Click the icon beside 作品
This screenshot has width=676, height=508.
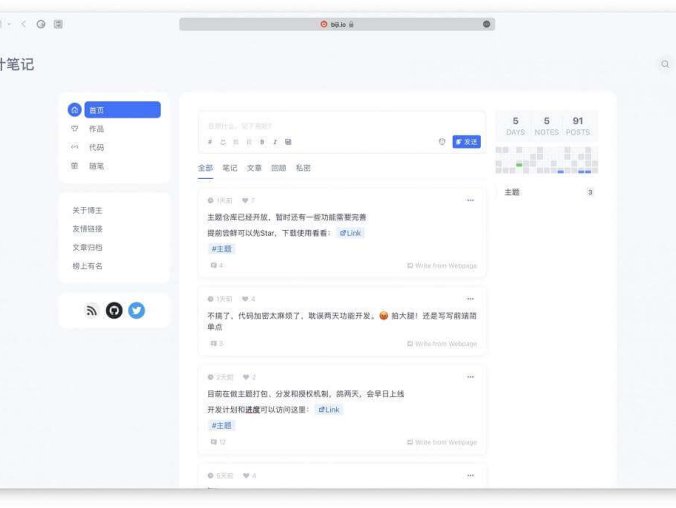coord(75,129)
